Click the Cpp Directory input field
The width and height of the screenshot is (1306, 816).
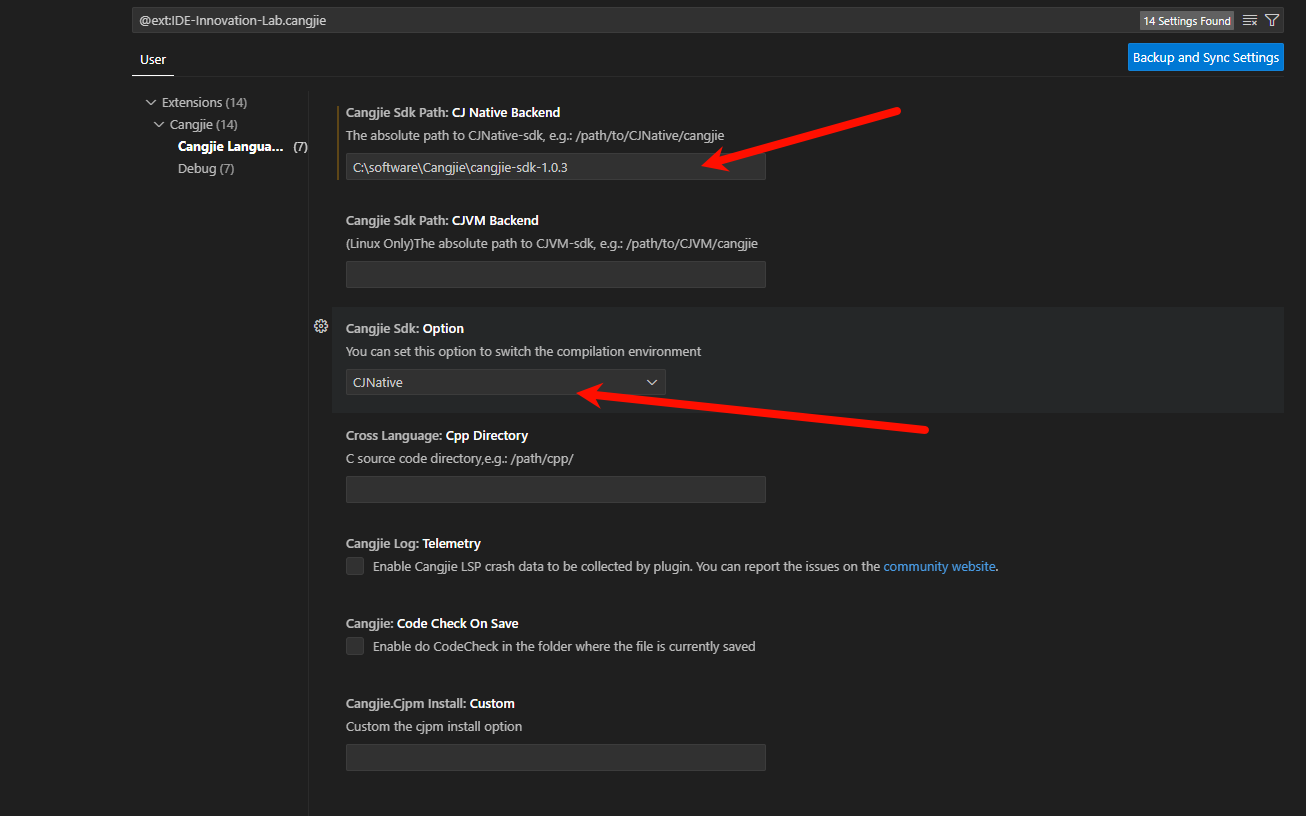click(556, 489)
